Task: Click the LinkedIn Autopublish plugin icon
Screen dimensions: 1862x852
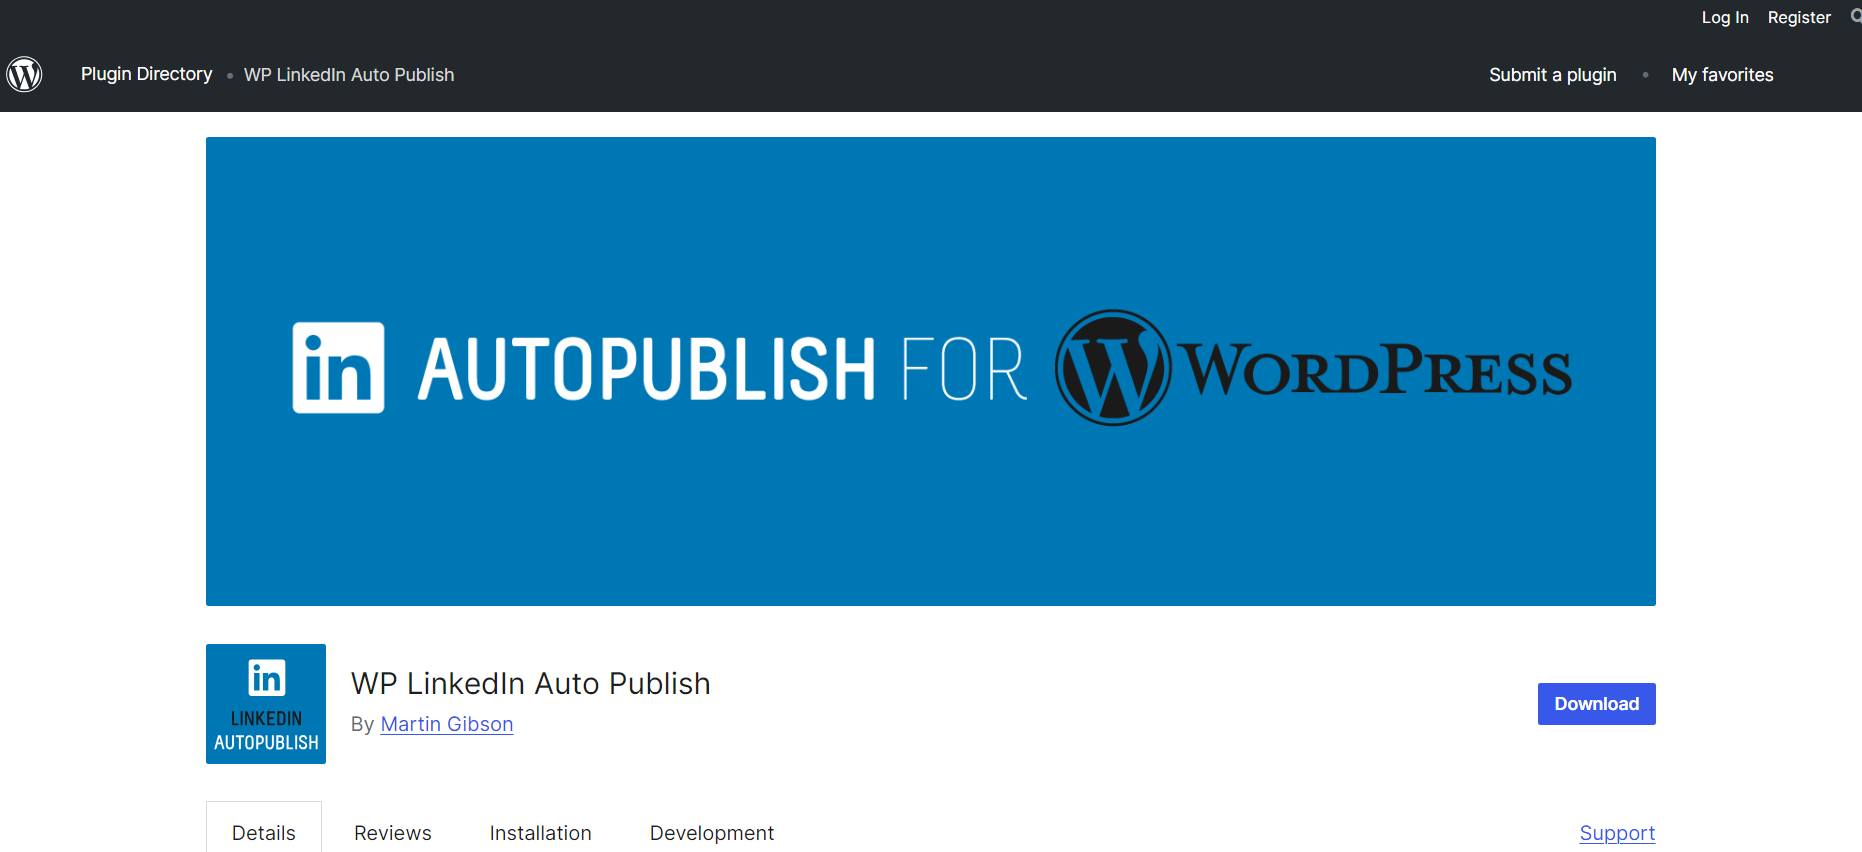Action: (266, 704)
